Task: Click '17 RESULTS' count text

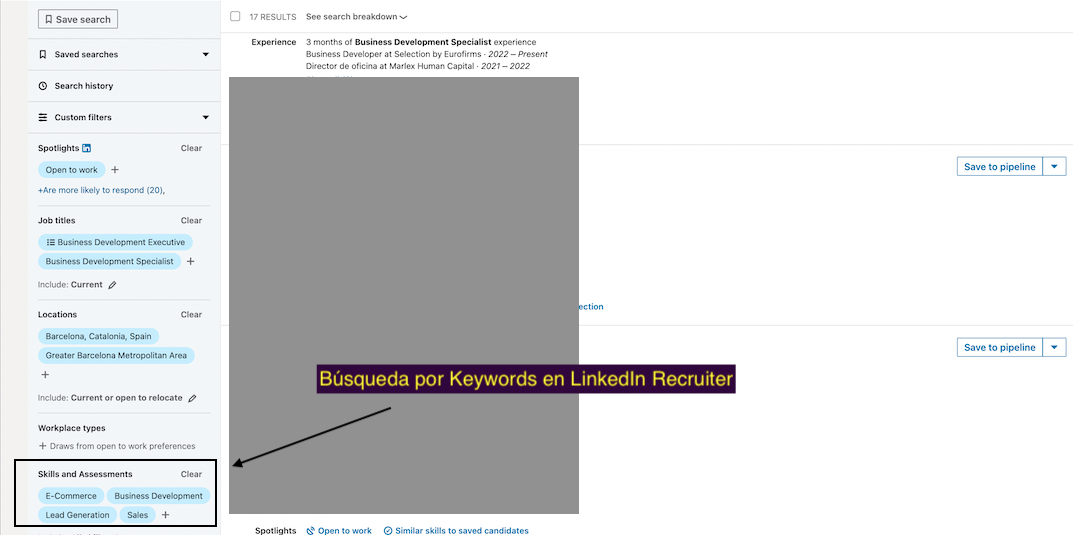Action: coord(273,16)
